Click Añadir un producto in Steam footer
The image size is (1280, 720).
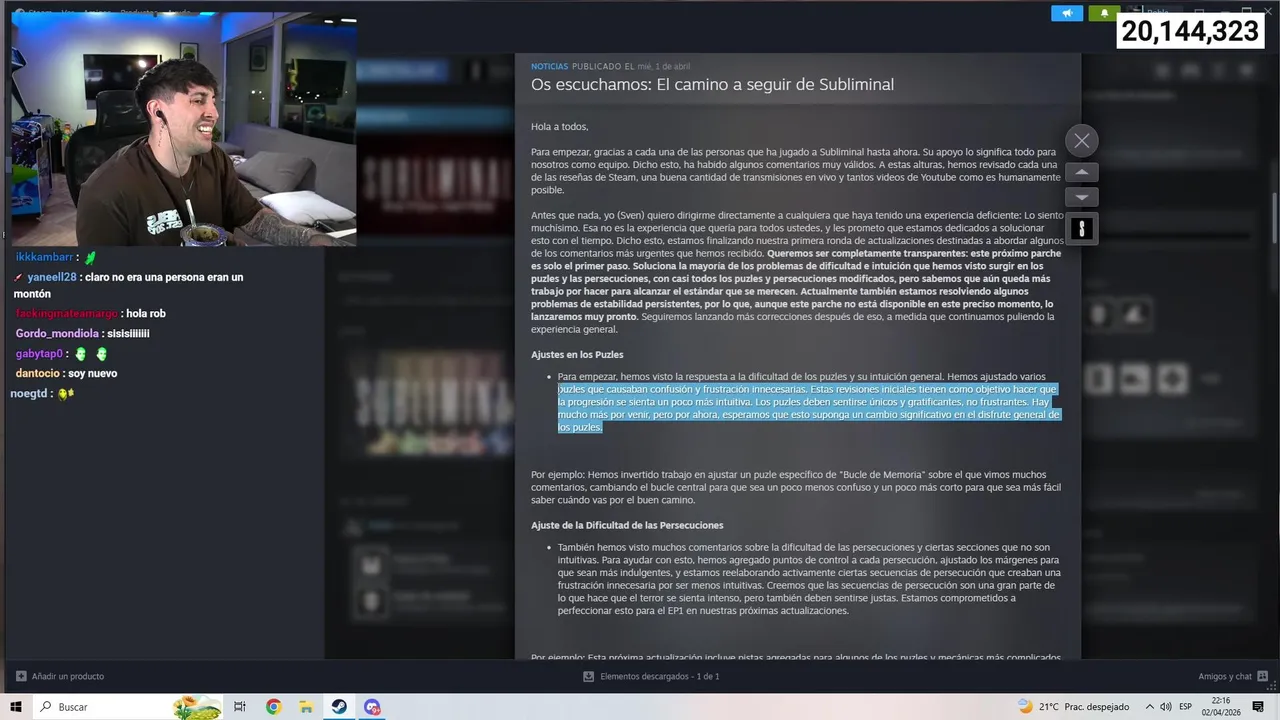[59, 676]
